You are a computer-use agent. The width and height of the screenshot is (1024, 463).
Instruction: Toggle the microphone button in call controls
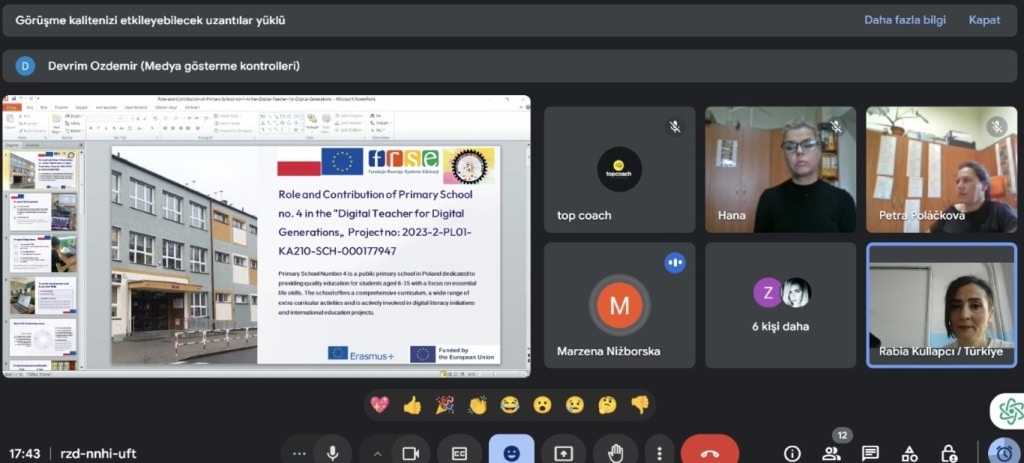coord(332,452)
